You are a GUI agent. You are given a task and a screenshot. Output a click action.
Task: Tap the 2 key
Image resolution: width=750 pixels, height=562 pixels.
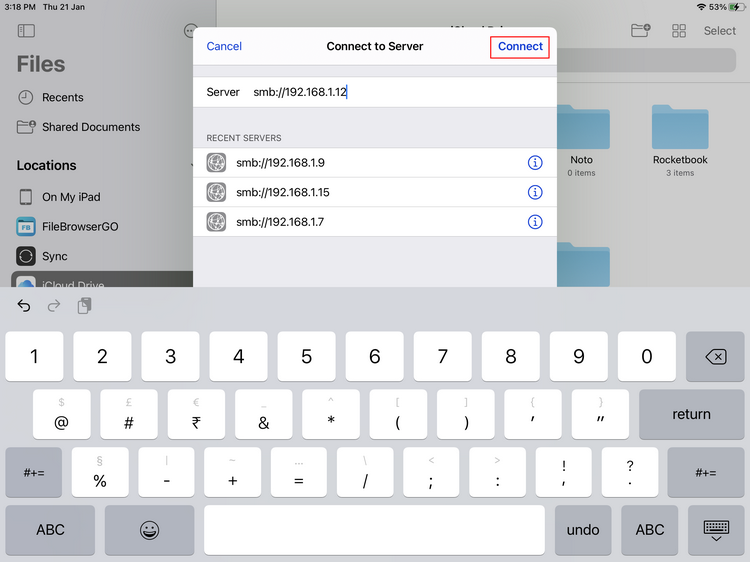tap(102, 356)
